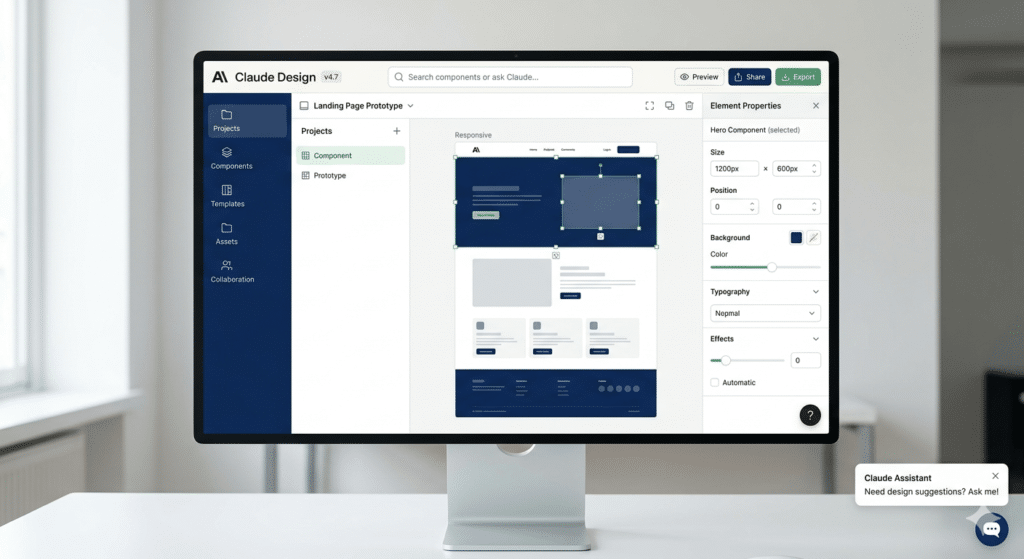Image resolution: width=1024 pixels, height=559 pixels.
Task: Open the Claude Assistant chat bubble
Action: point(991,529)
